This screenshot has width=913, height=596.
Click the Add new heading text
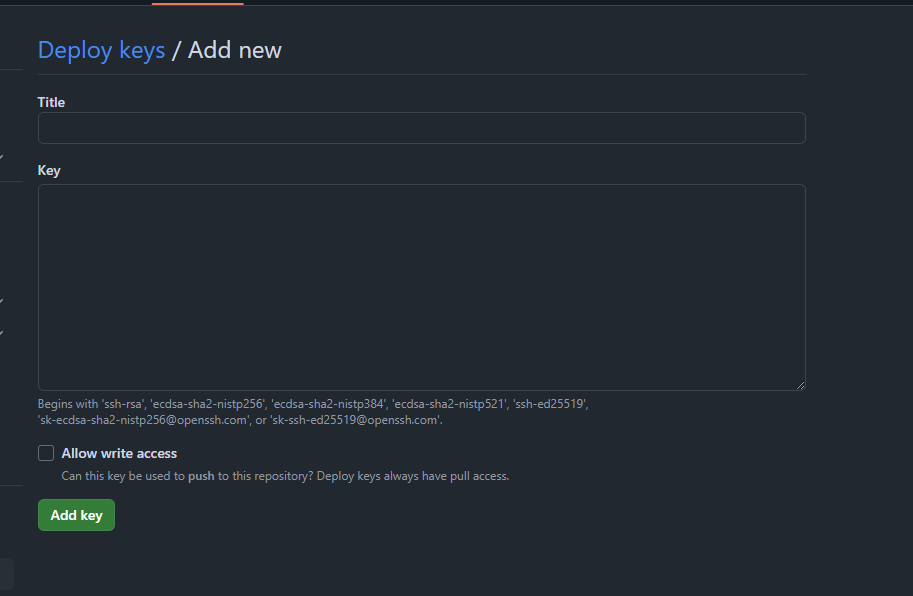pos(235,50)
